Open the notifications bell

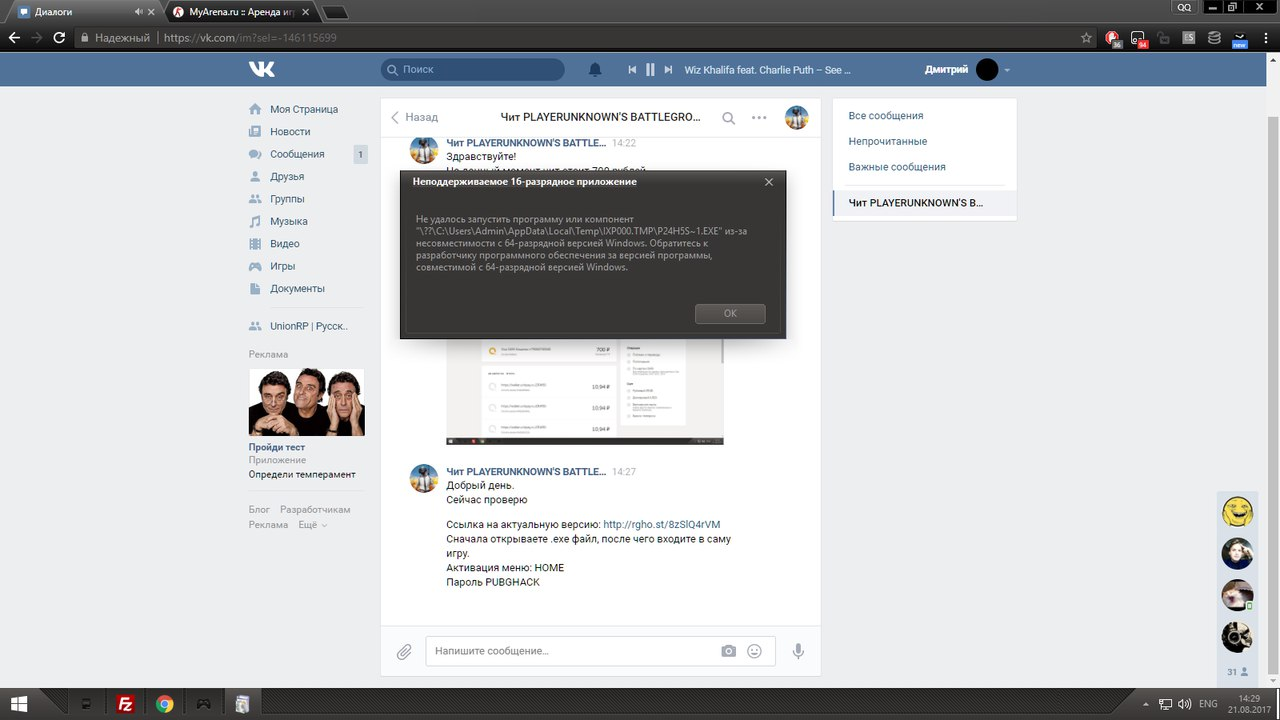tap(595, 70)
